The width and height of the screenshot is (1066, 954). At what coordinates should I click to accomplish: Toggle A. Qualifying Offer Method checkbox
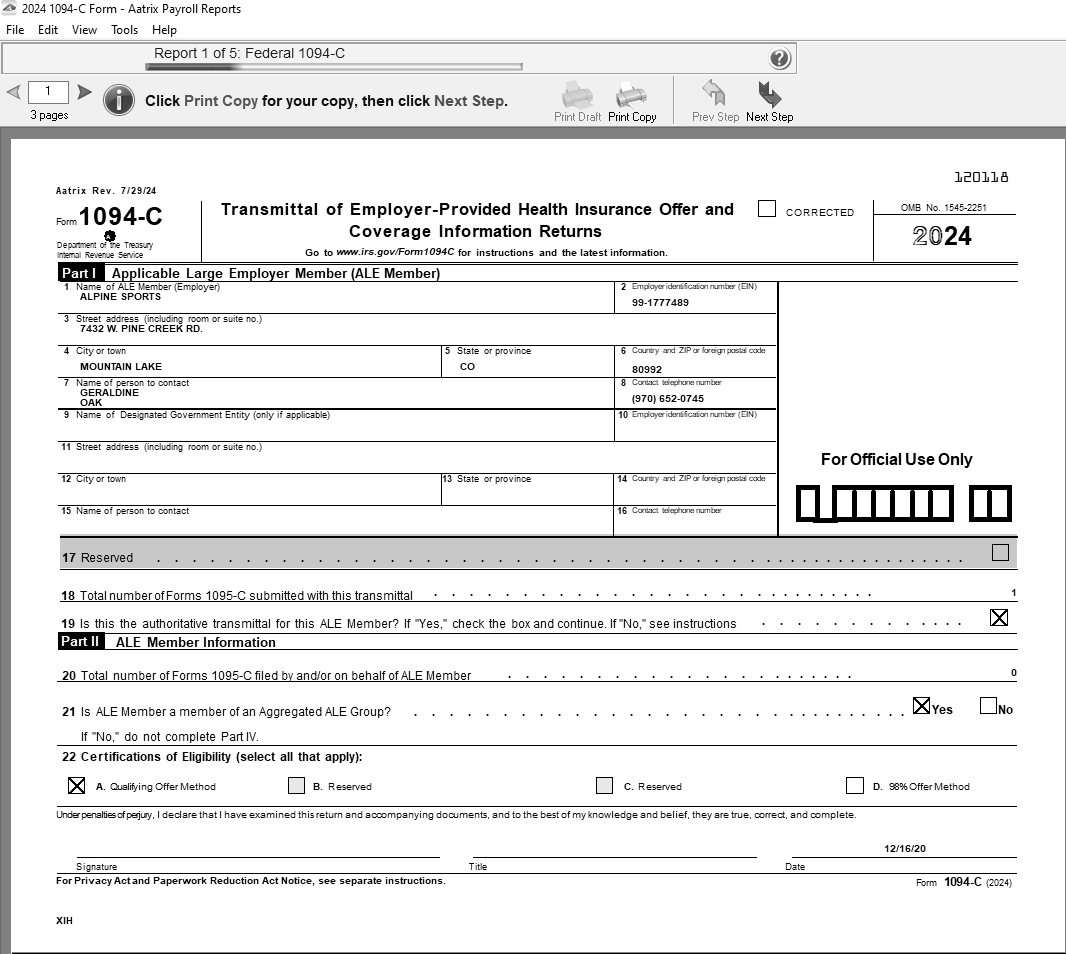pos(77,785)
